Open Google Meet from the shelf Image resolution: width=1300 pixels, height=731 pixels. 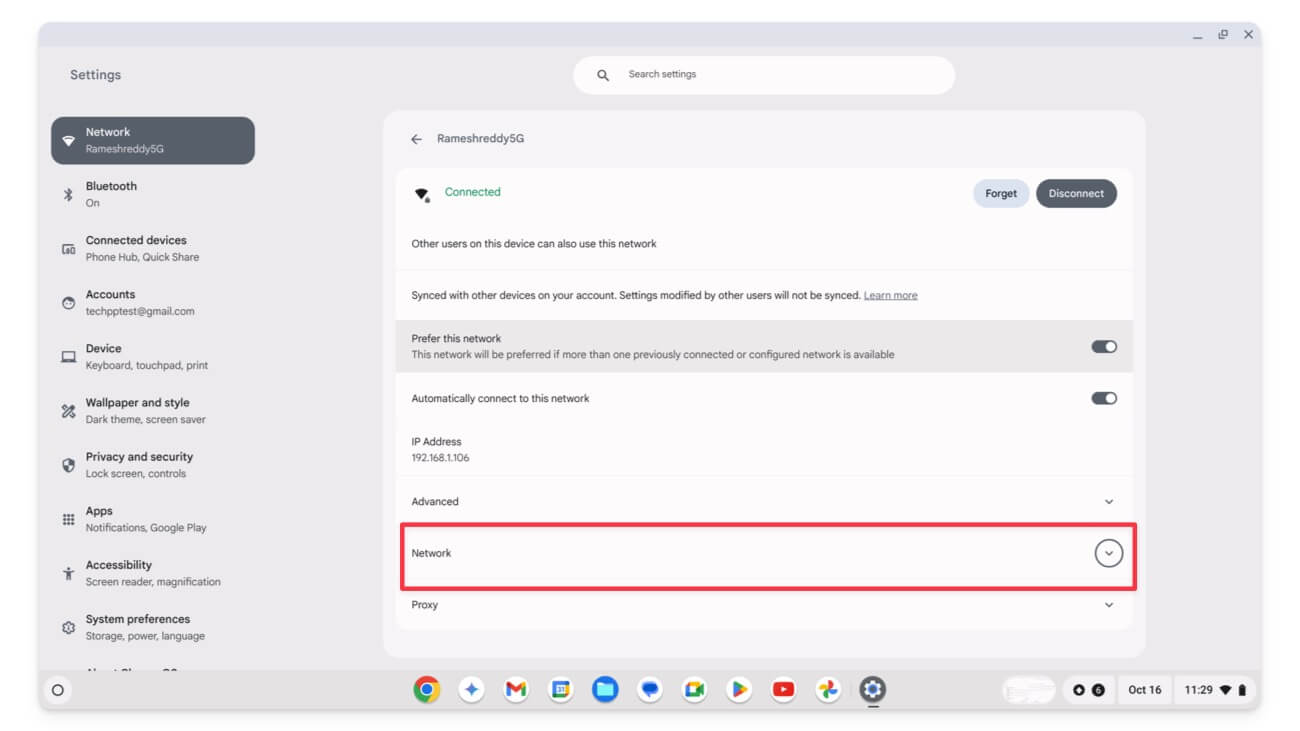tap(694, 689)
